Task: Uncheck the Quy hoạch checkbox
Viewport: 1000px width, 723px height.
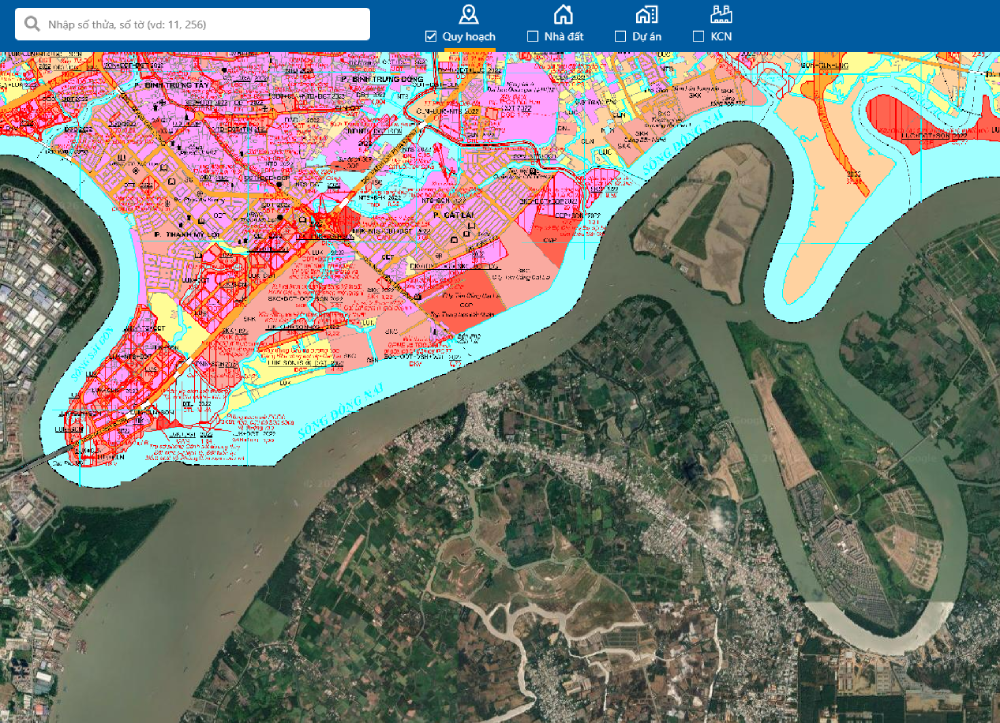Action: tap(431, 37)
